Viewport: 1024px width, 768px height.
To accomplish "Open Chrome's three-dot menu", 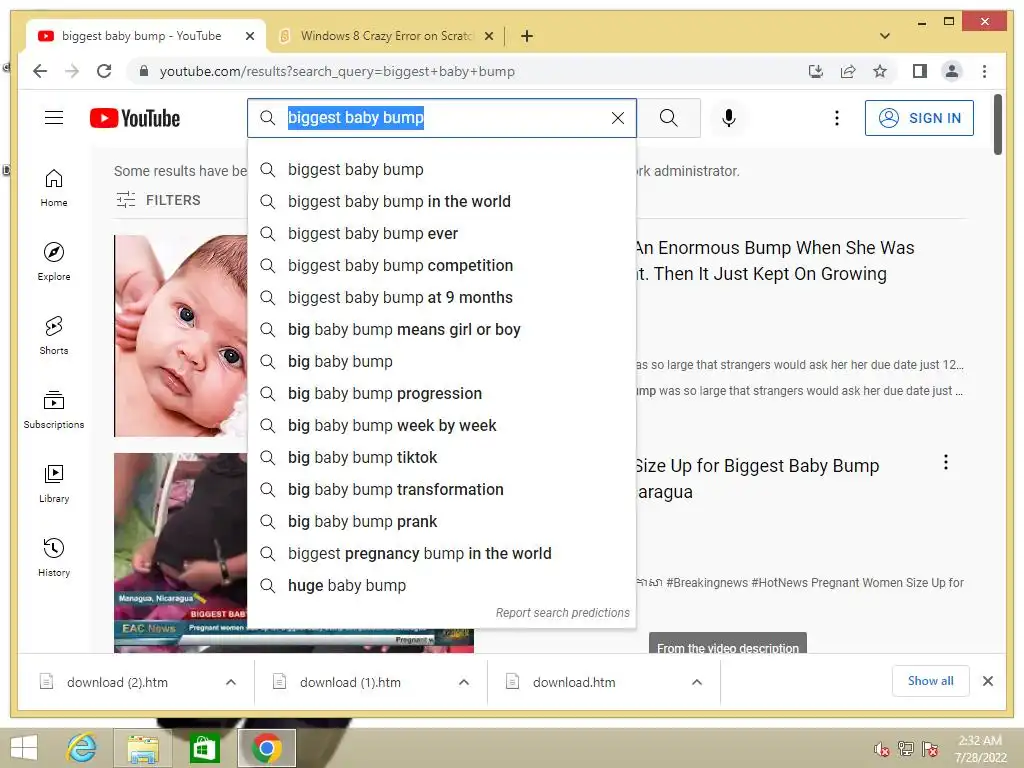I will (984, 71).
